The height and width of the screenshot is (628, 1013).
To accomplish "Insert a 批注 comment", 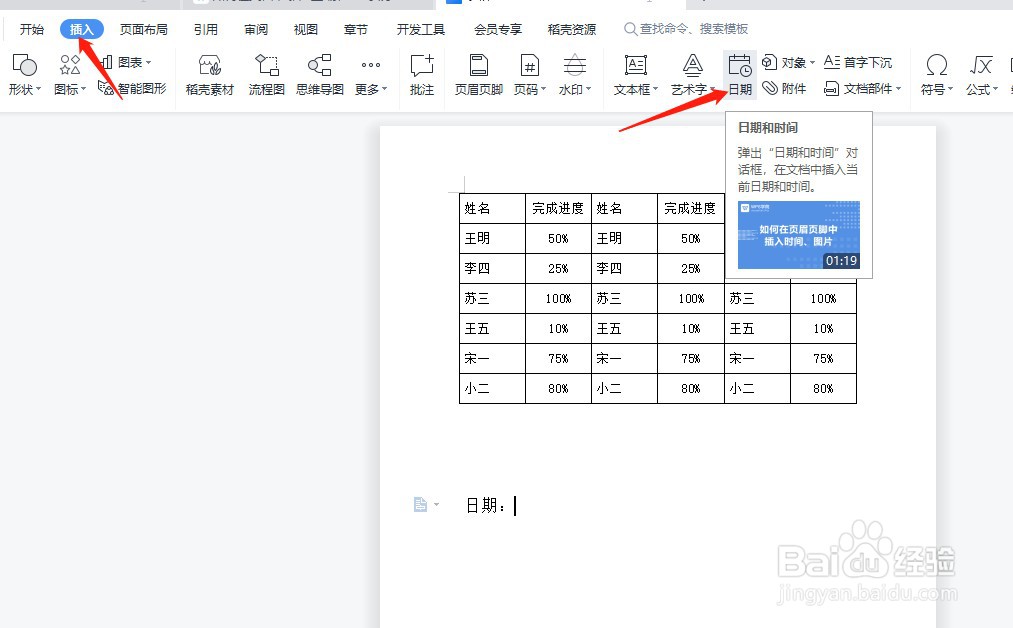I will point(421,75).
